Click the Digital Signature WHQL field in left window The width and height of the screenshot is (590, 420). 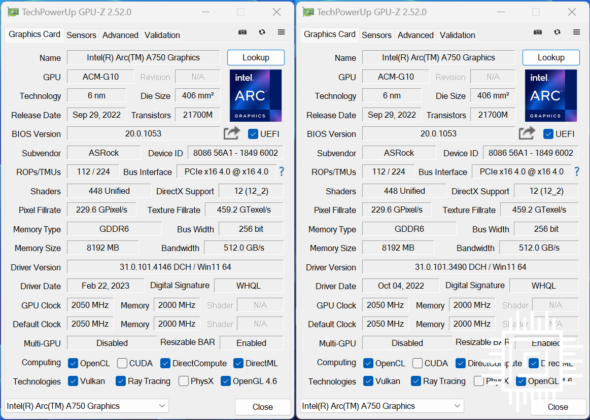249,286
